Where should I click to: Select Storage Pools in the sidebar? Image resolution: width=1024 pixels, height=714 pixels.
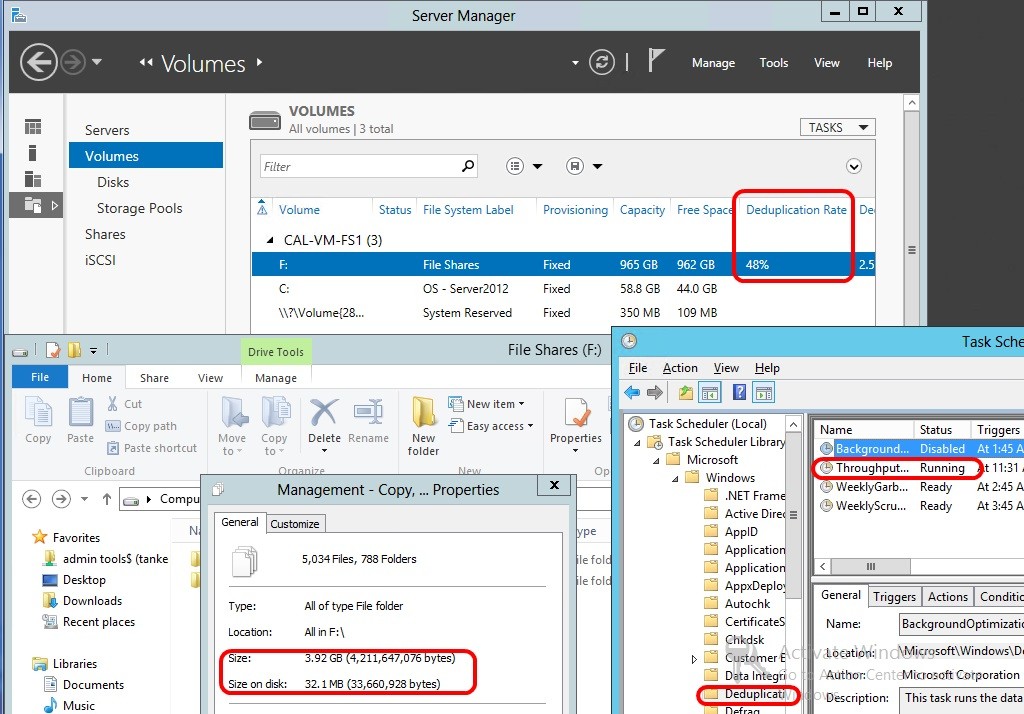pos(139,208)
